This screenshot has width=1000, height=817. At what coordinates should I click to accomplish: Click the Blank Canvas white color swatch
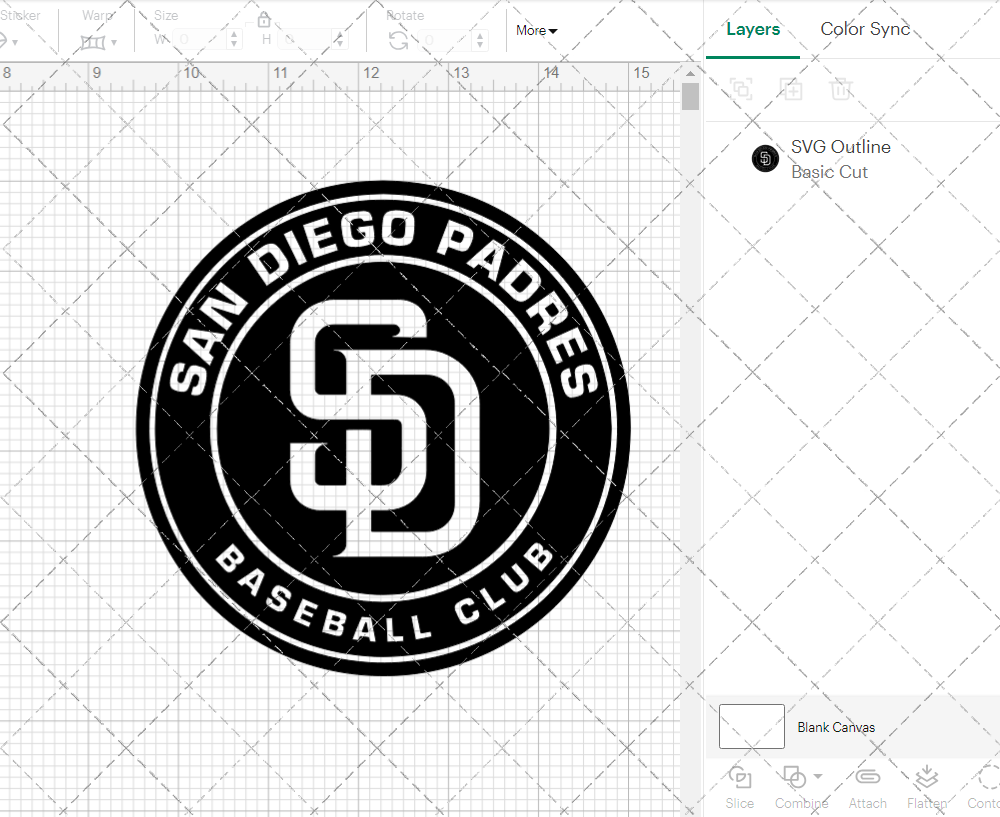click(751, 727)
